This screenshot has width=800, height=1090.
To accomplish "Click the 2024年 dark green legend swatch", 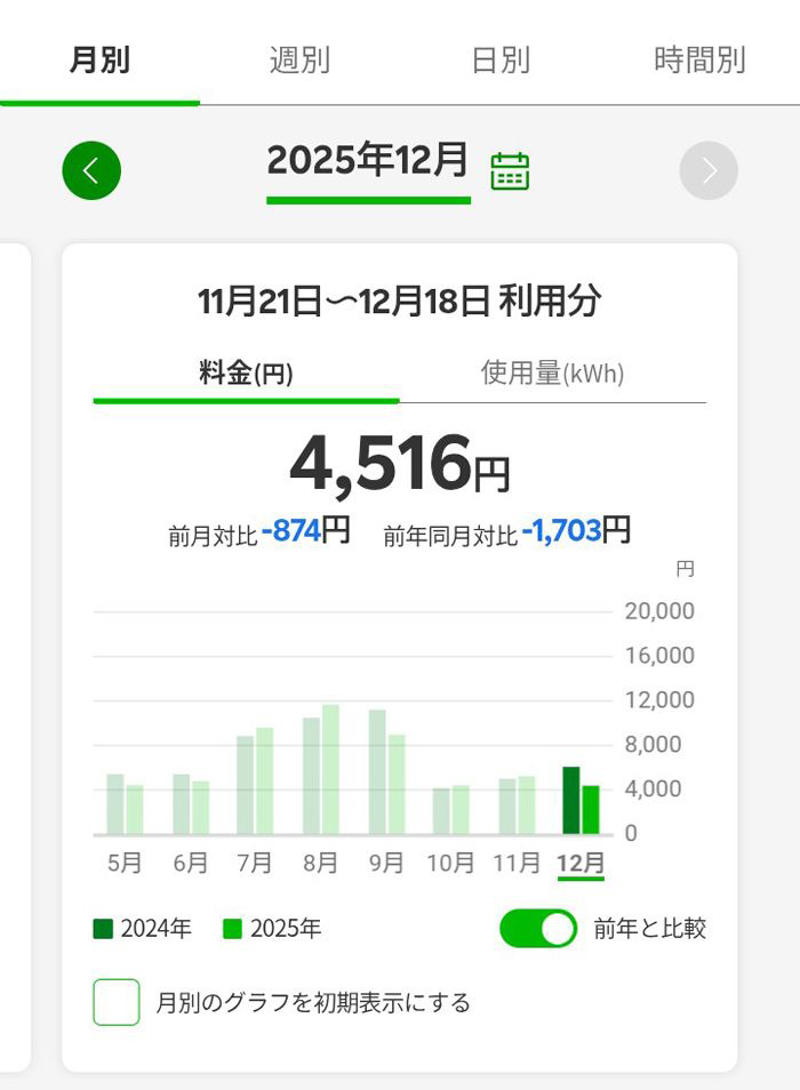I will point(103,929).
